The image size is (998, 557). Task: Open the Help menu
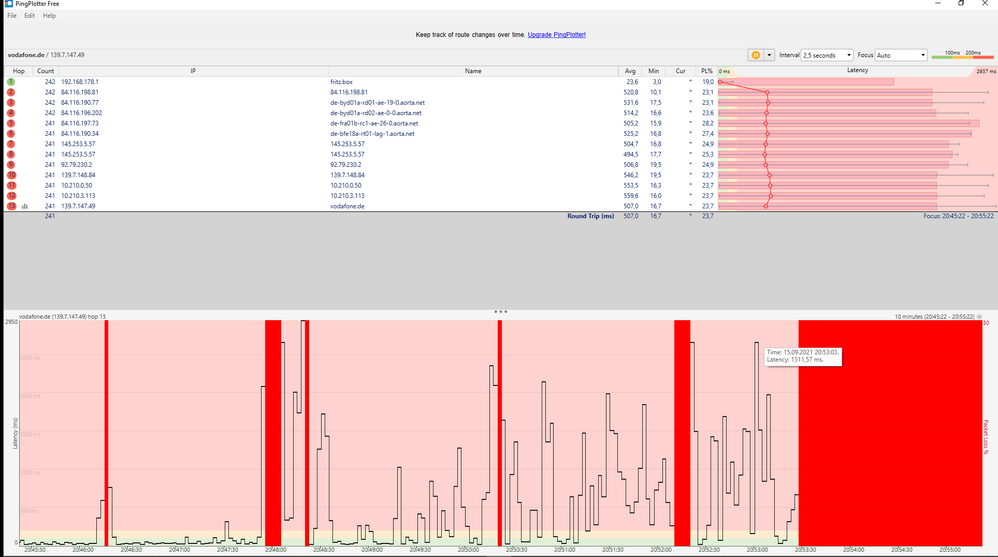(x=49, y=16)
